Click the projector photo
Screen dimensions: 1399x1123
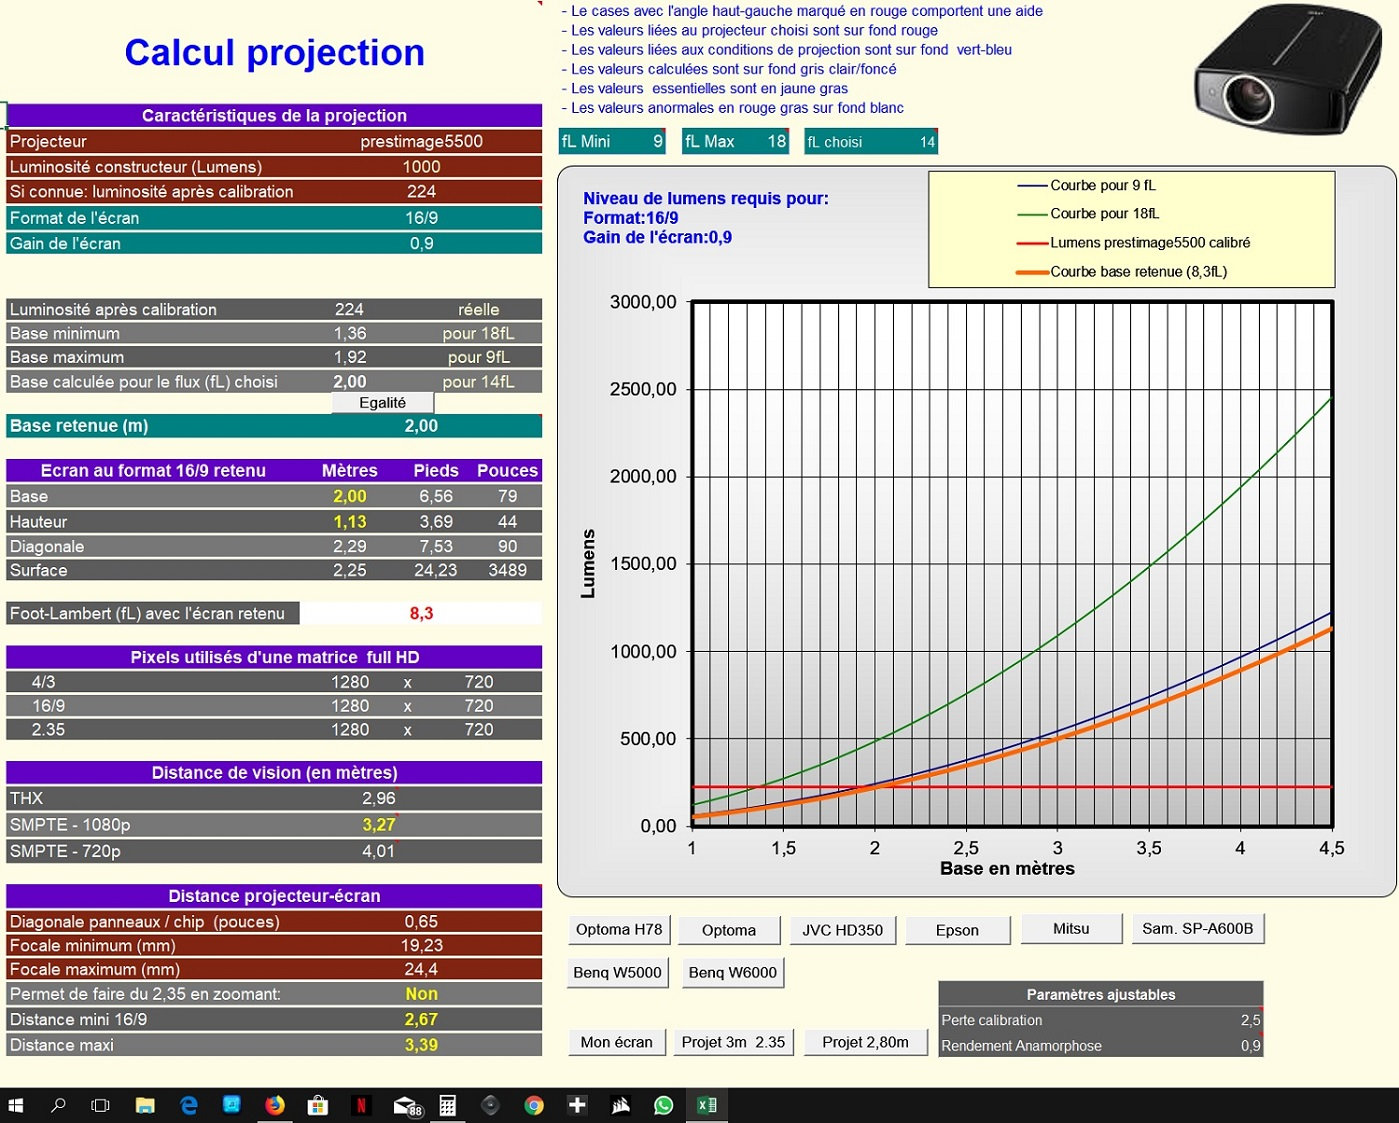coord(1288,70)
